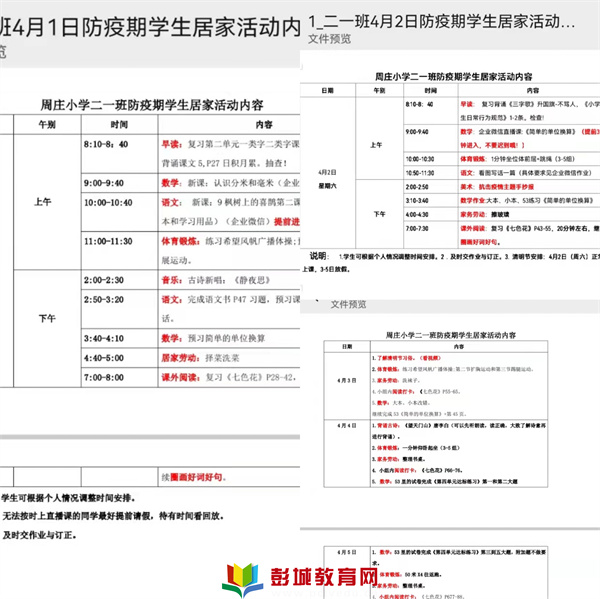Viewport: 600px width, 599px height.
Task: Click the '说明' label under the April 2 table
Action: tap(317, 256)
